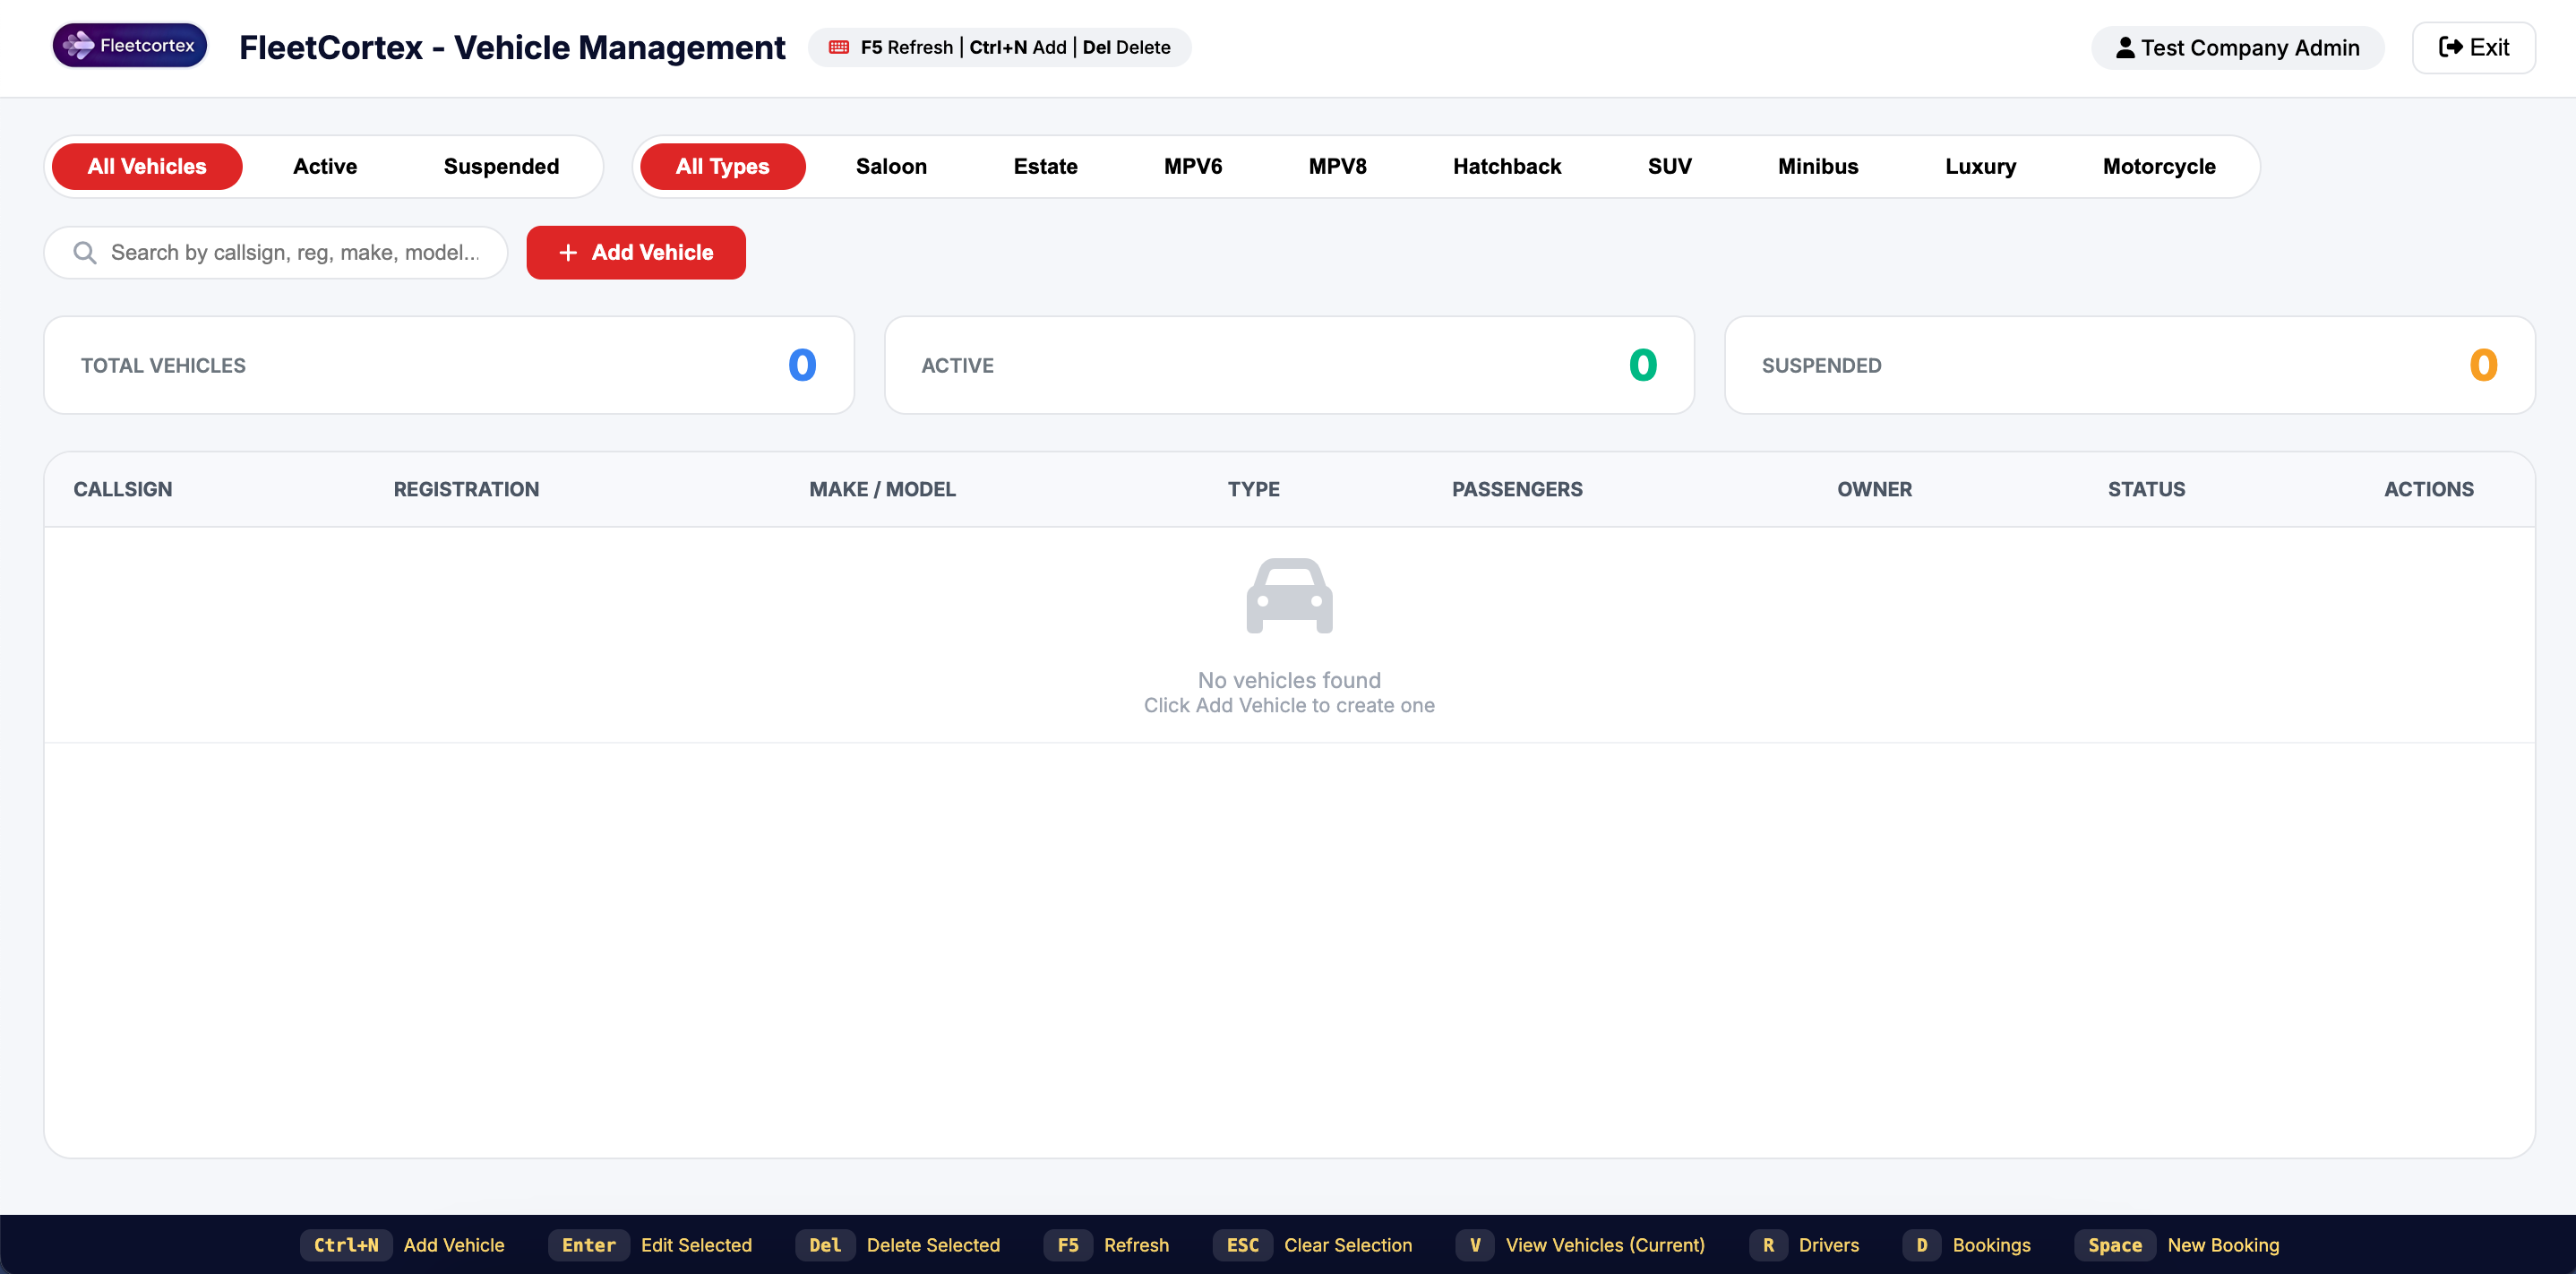Click the Exit button

(2473, 47)
